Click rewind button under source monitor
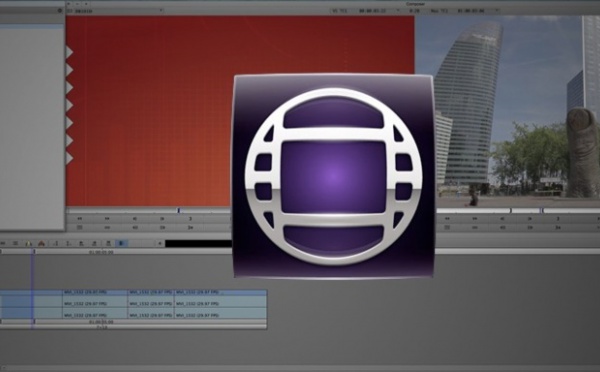 [80, 219]
